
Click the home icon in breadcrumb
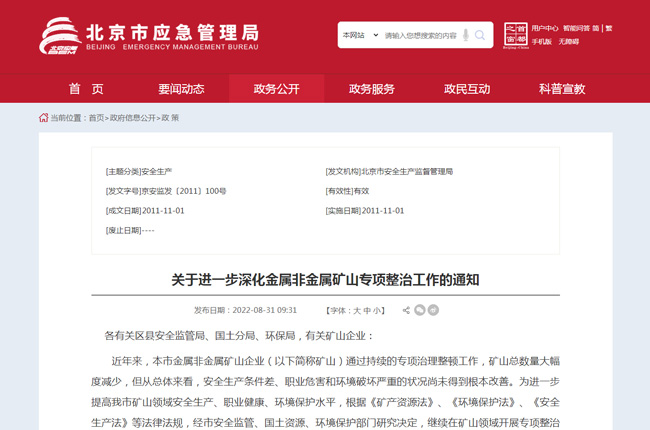click(44, 118)
